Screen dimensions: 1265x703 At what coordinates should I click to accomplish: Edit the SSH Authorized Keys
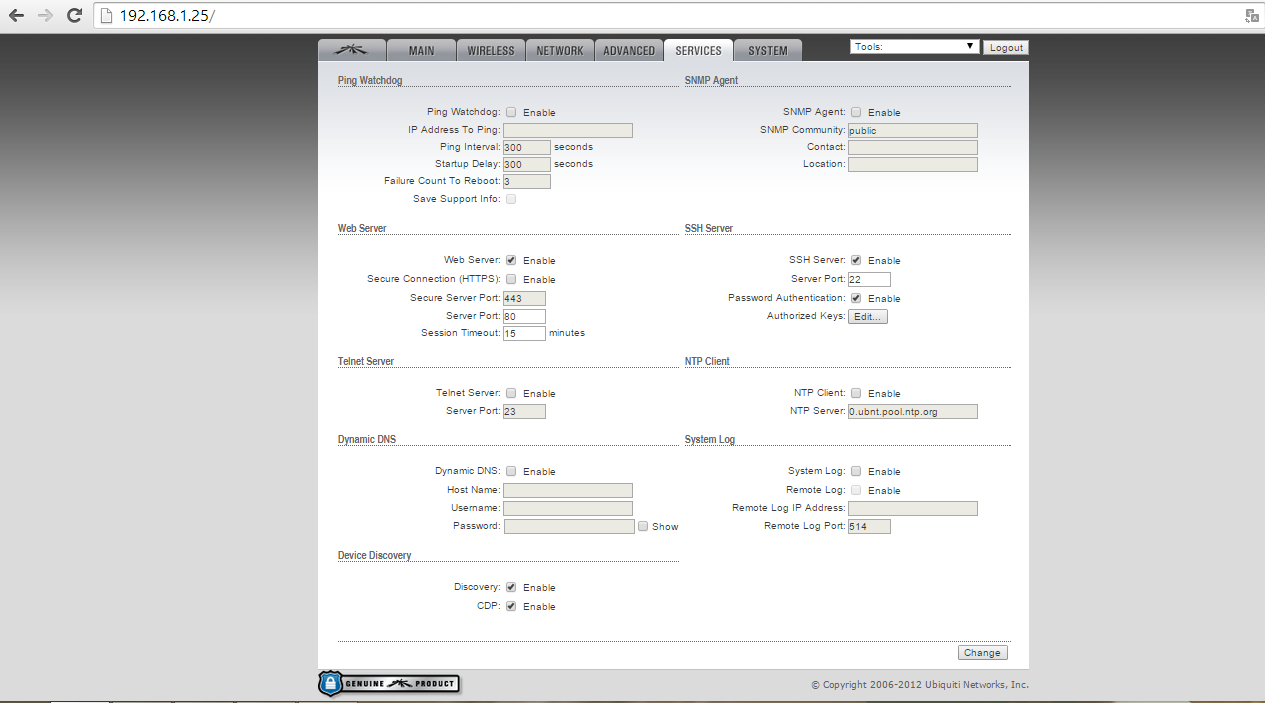point(867,317)
